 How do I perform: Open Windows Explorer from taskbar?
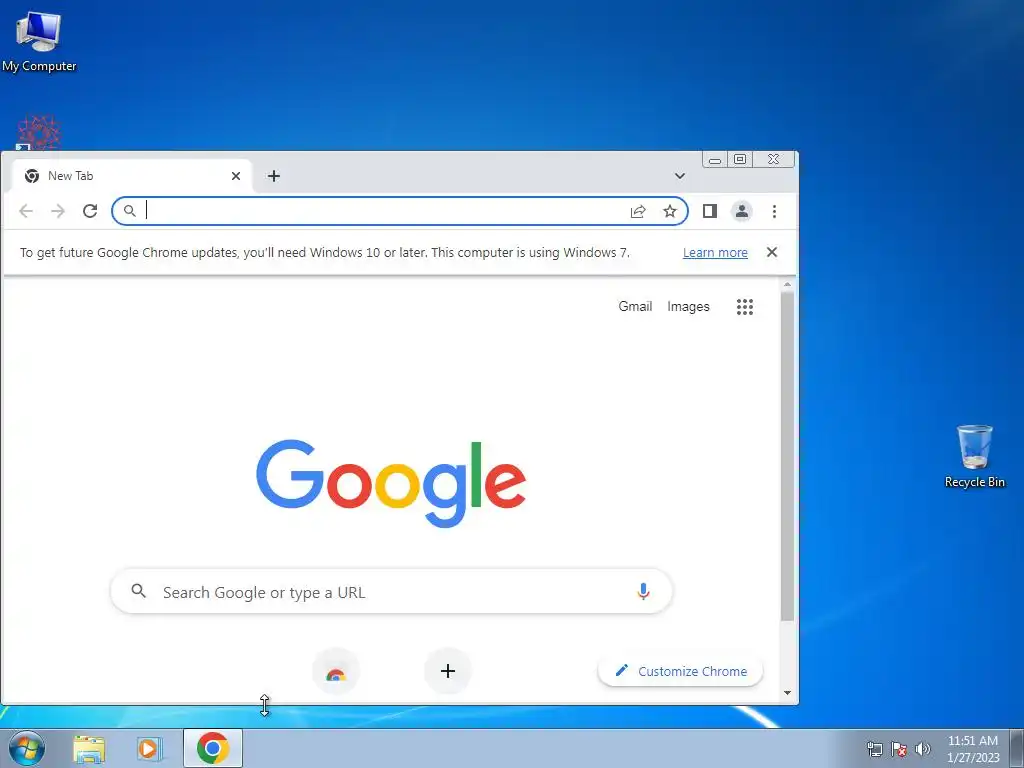pyautogui.click(x=89, y=749)
